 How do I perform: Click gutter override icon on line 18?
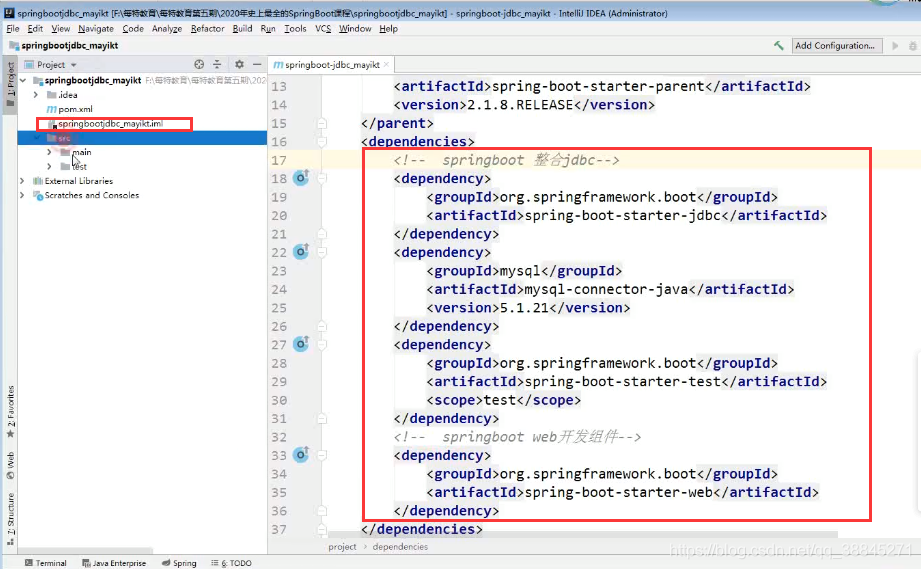pyautogui.click(x=301, y=177)
